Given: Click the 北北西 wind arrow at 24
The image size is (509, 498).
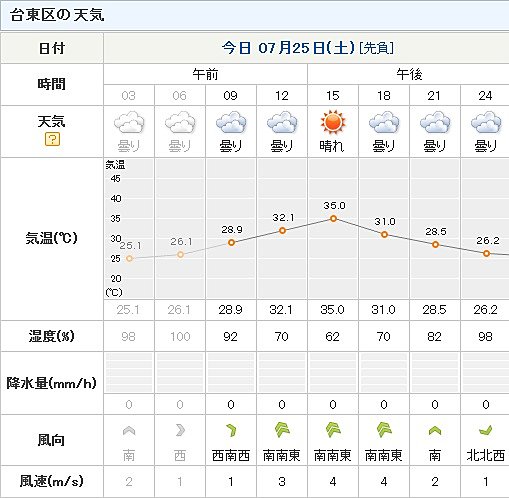Looking at the screenshot, I should pos(486,431).
